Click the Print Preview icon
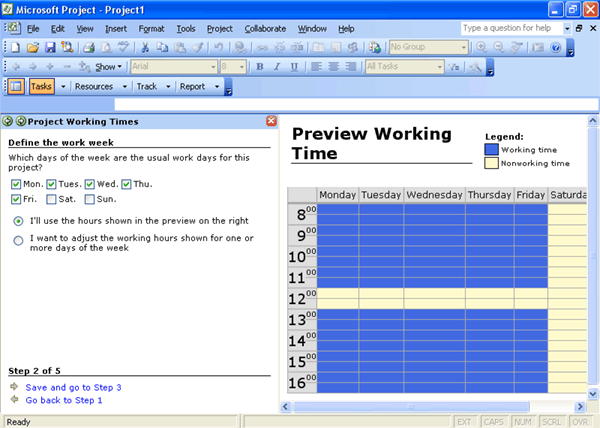The height and width of the screenshot is (428, 600). click(x=106, y=47)
